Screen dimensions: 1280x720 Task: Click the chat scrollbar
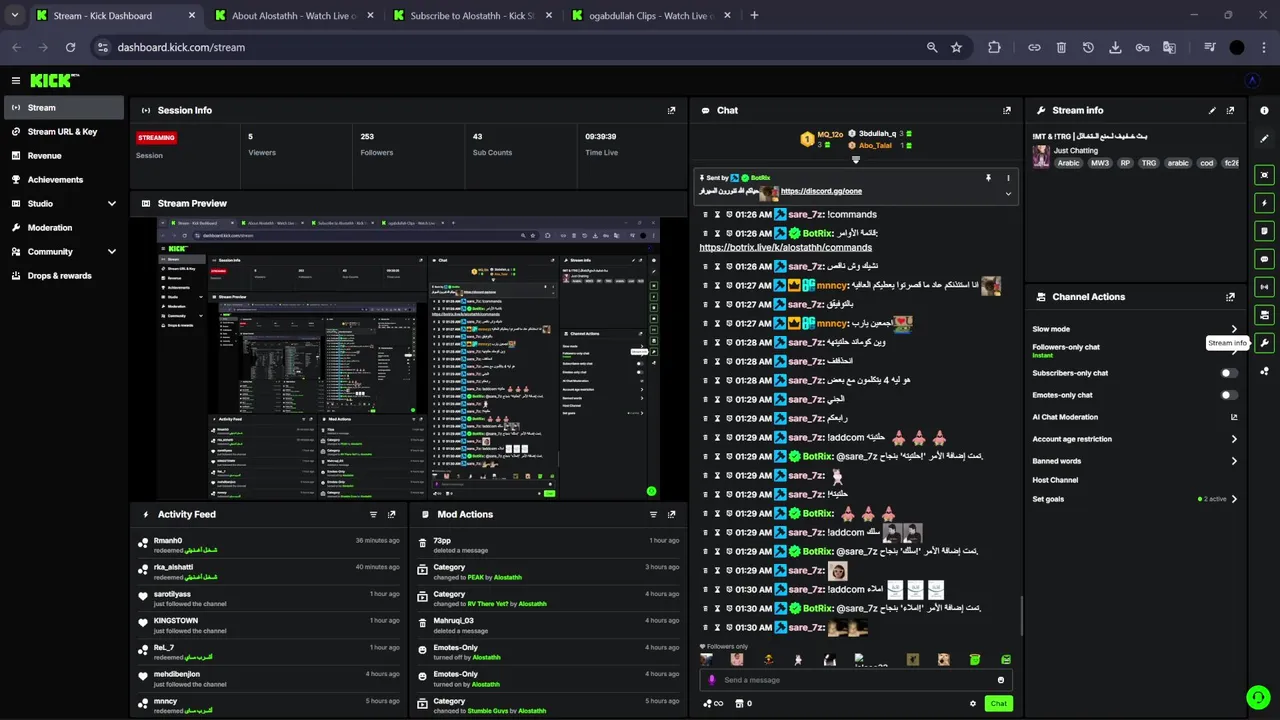coord(1021,614)
